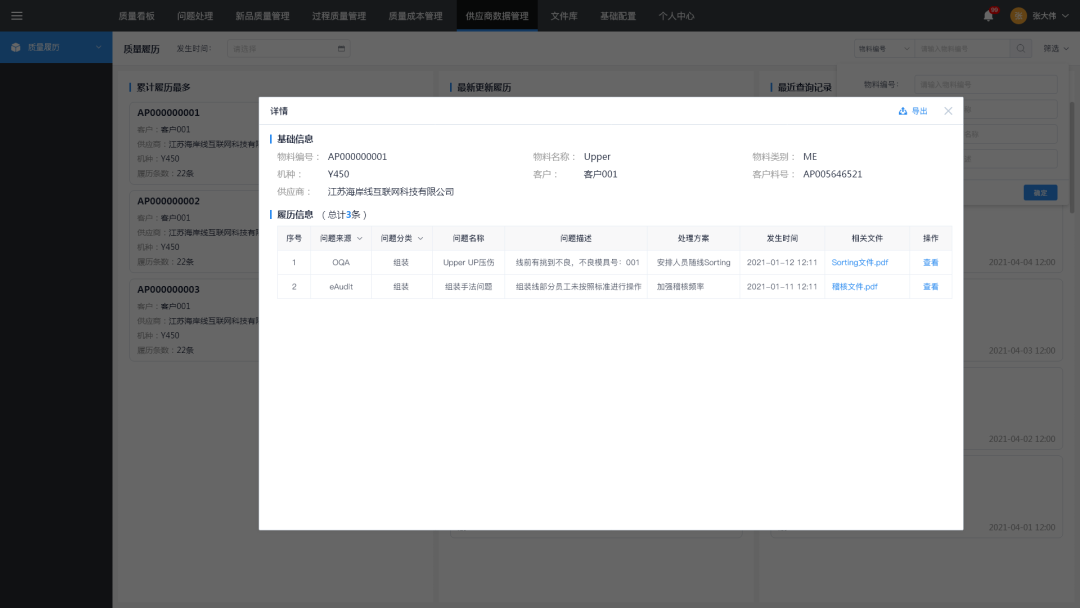
Task: Expand the 筛选 filter dropdown
Action: coord(1055,49)
